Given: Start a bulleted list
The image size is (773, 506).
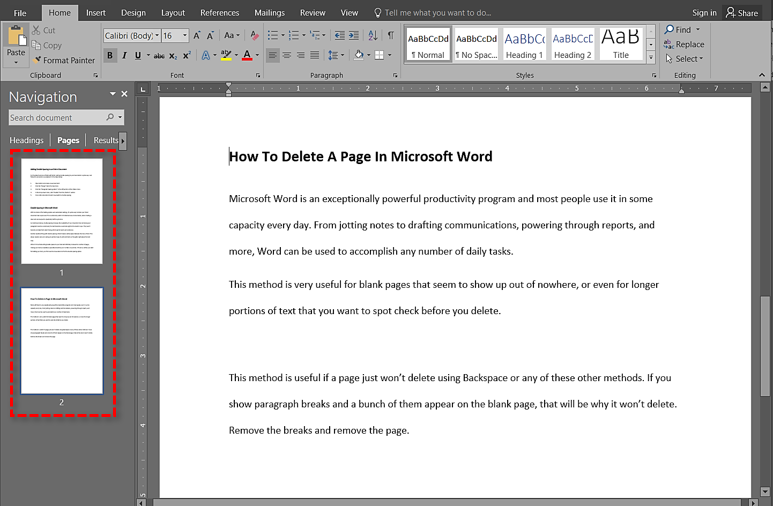Looking at the screenshot, I should click(x=272, y=36).
